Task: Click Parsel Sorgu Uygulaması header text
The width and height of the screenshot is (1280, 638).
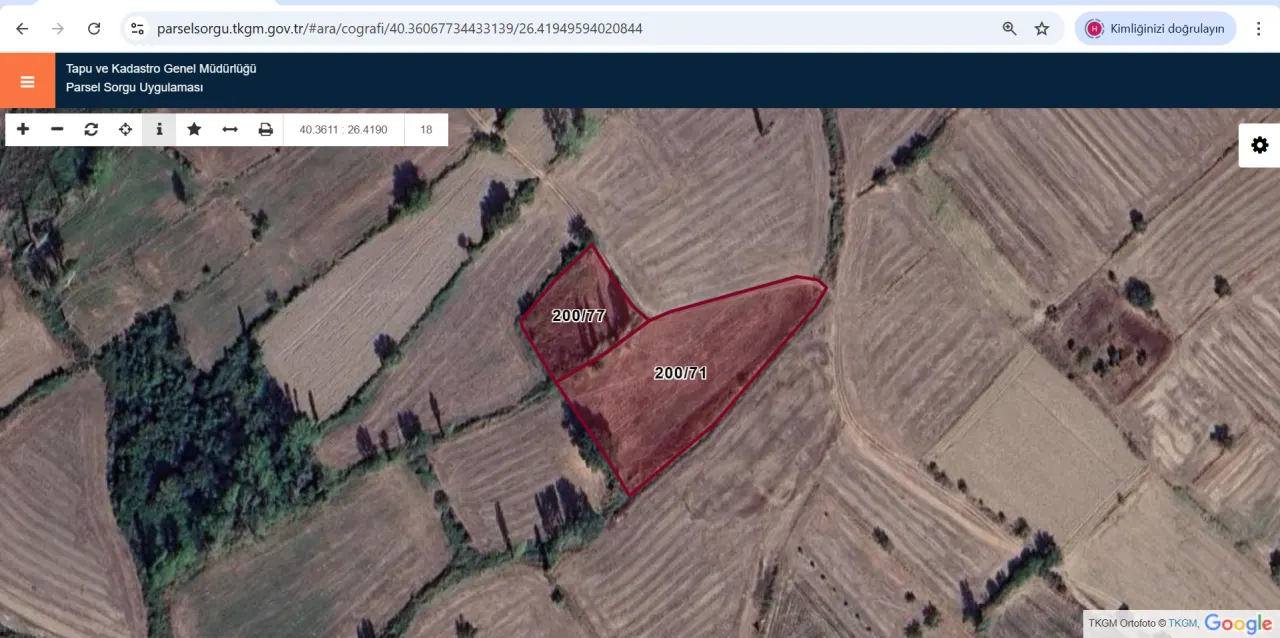Action: click(134, 88)
